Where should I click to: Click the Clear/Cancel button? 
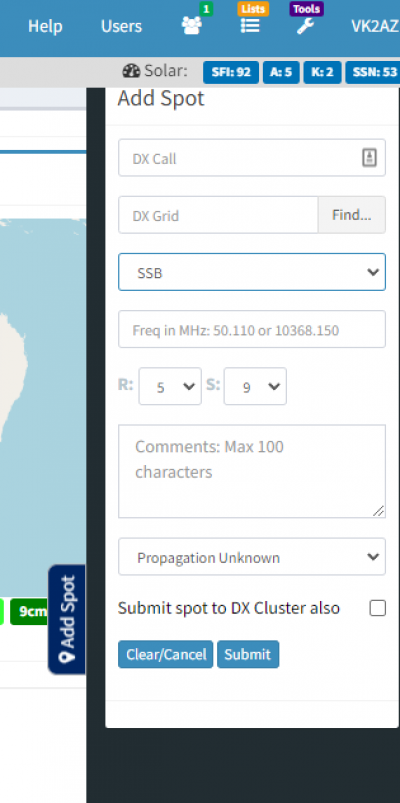[165, 654]
